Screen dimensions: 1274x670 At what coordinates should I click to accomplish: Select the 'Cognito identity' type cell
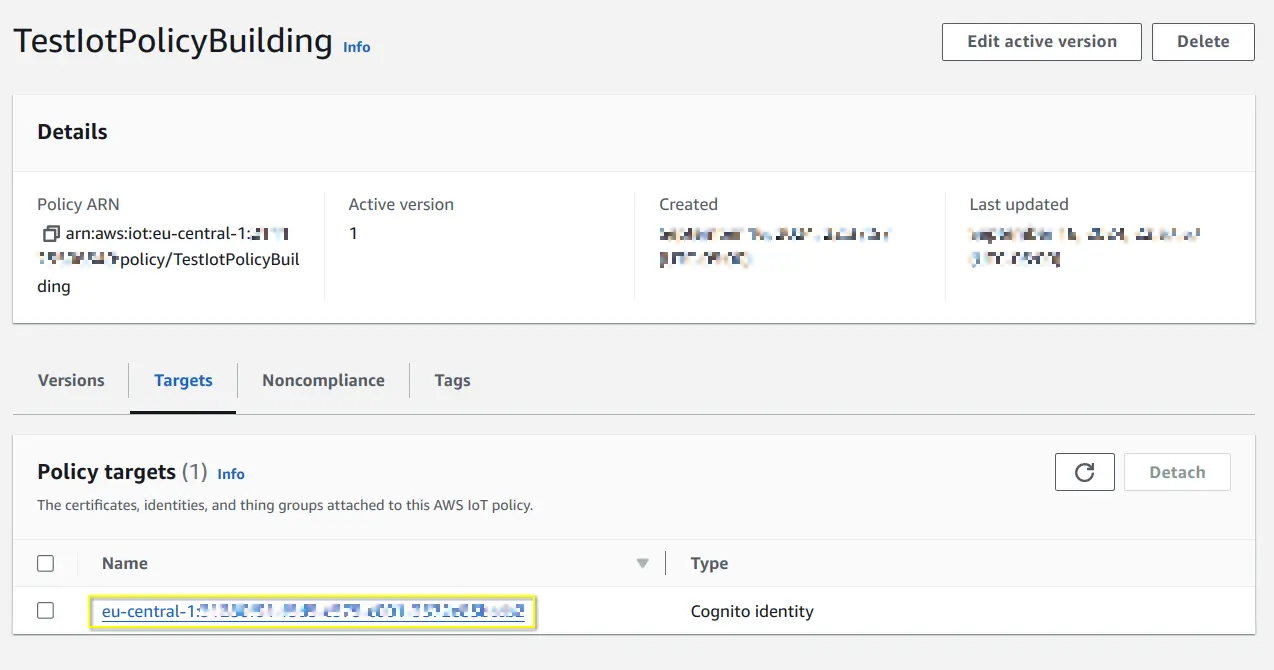pos(752,611)
